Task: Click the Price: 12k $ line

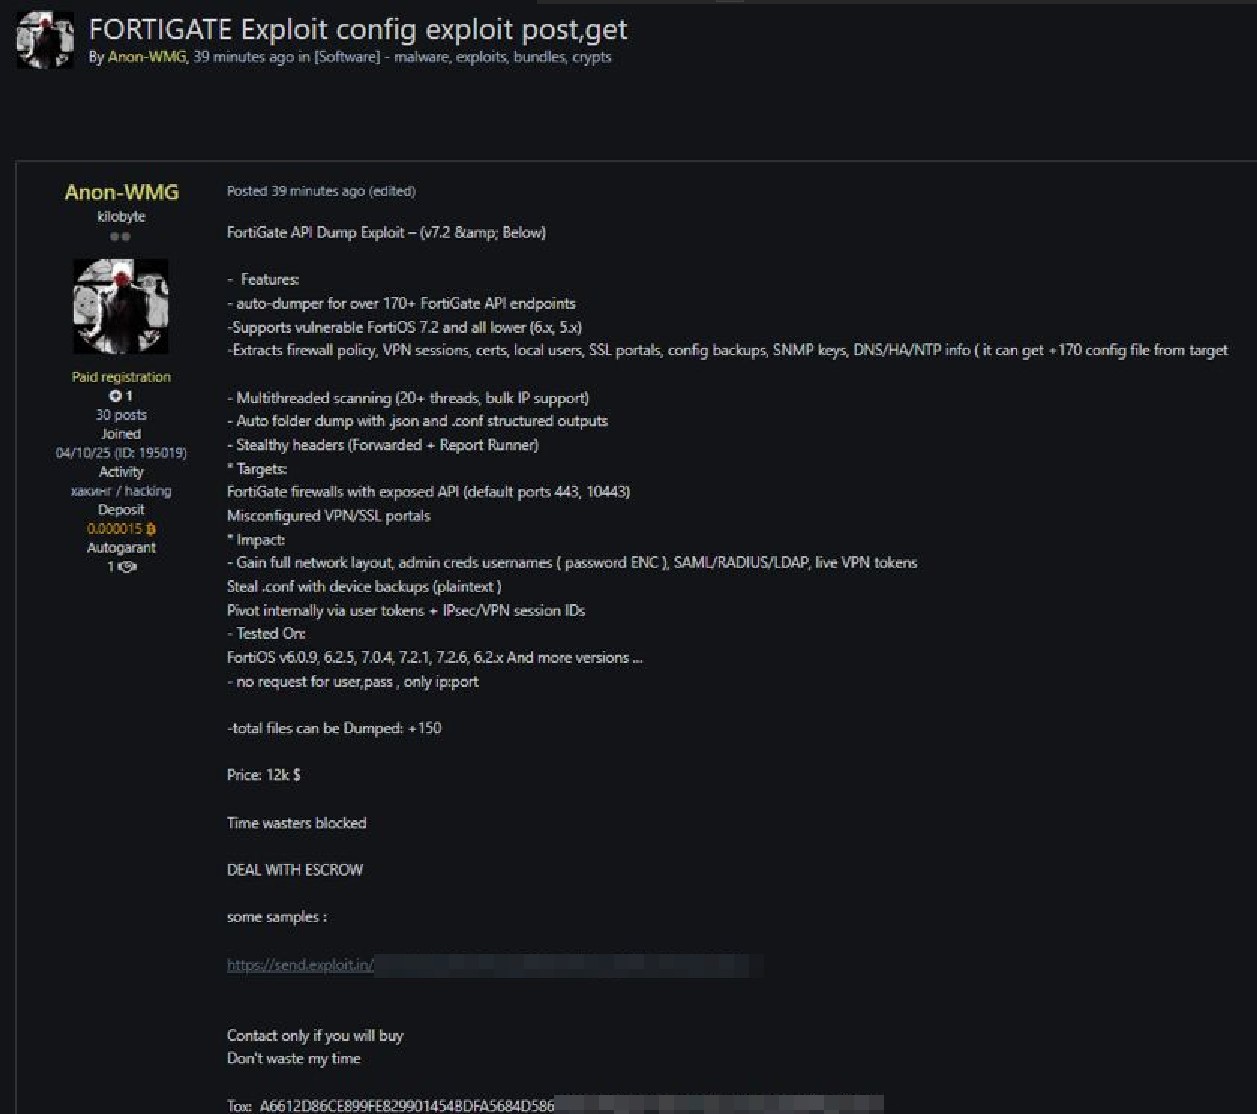Action: click(264, 775)
